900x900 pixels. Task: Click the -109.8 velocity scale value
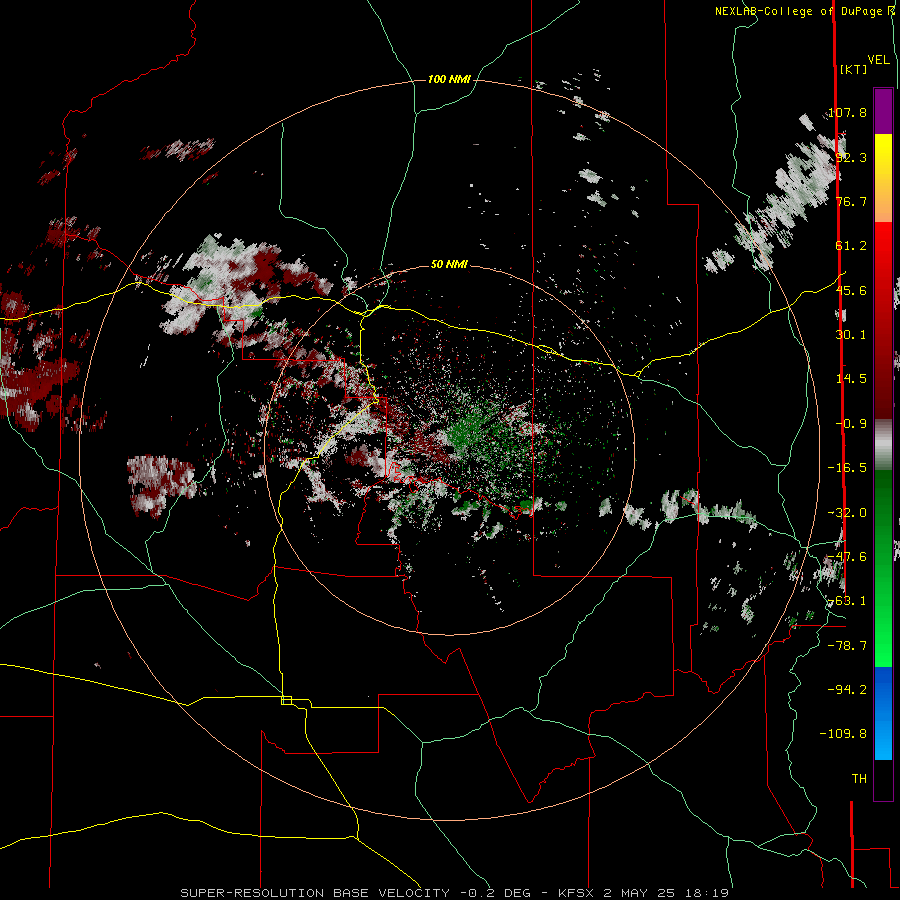pyautogui.click(x=843, y=734)
